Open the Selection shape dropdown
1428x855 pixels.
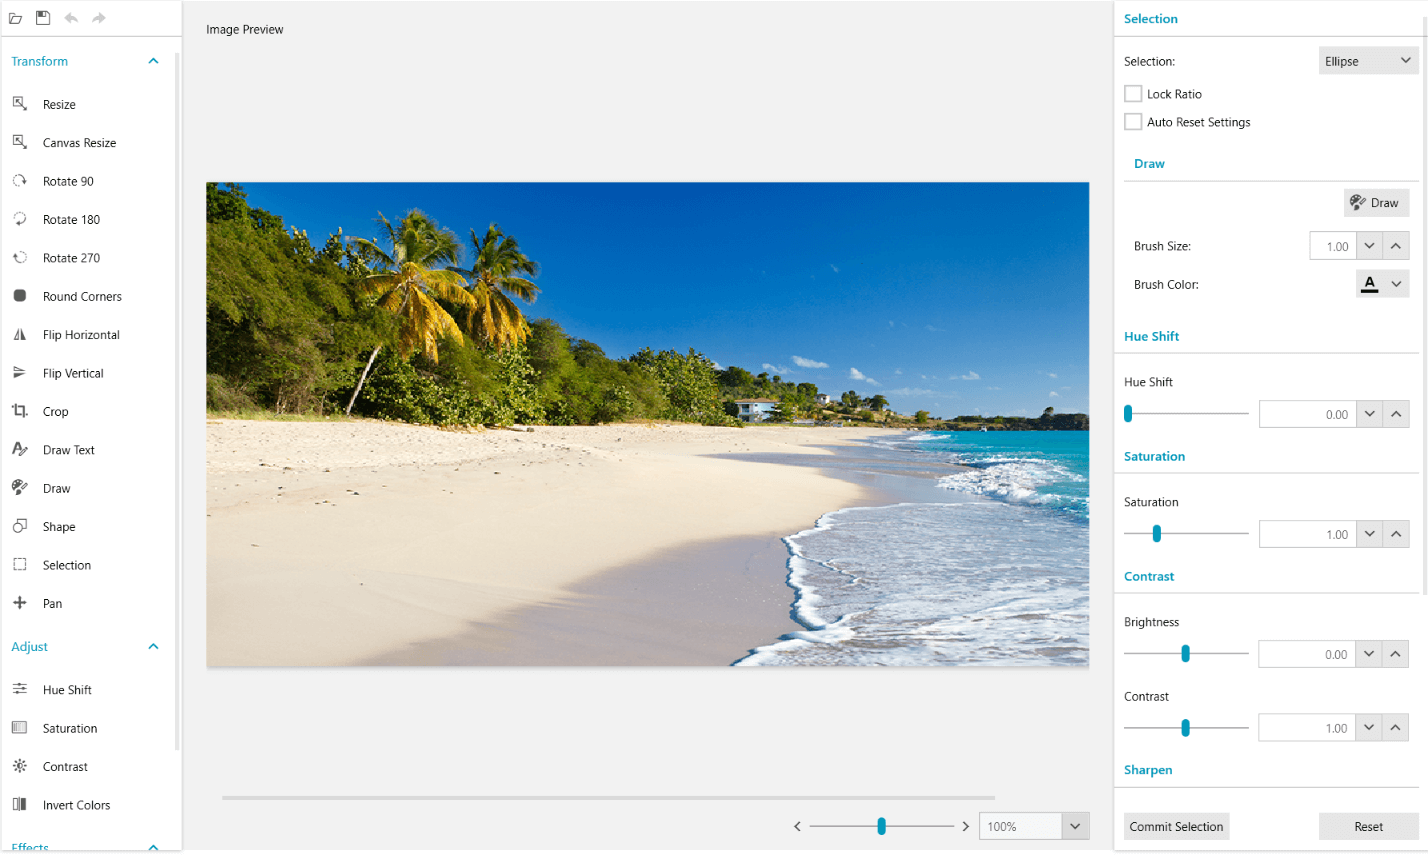pos(1367,60)
